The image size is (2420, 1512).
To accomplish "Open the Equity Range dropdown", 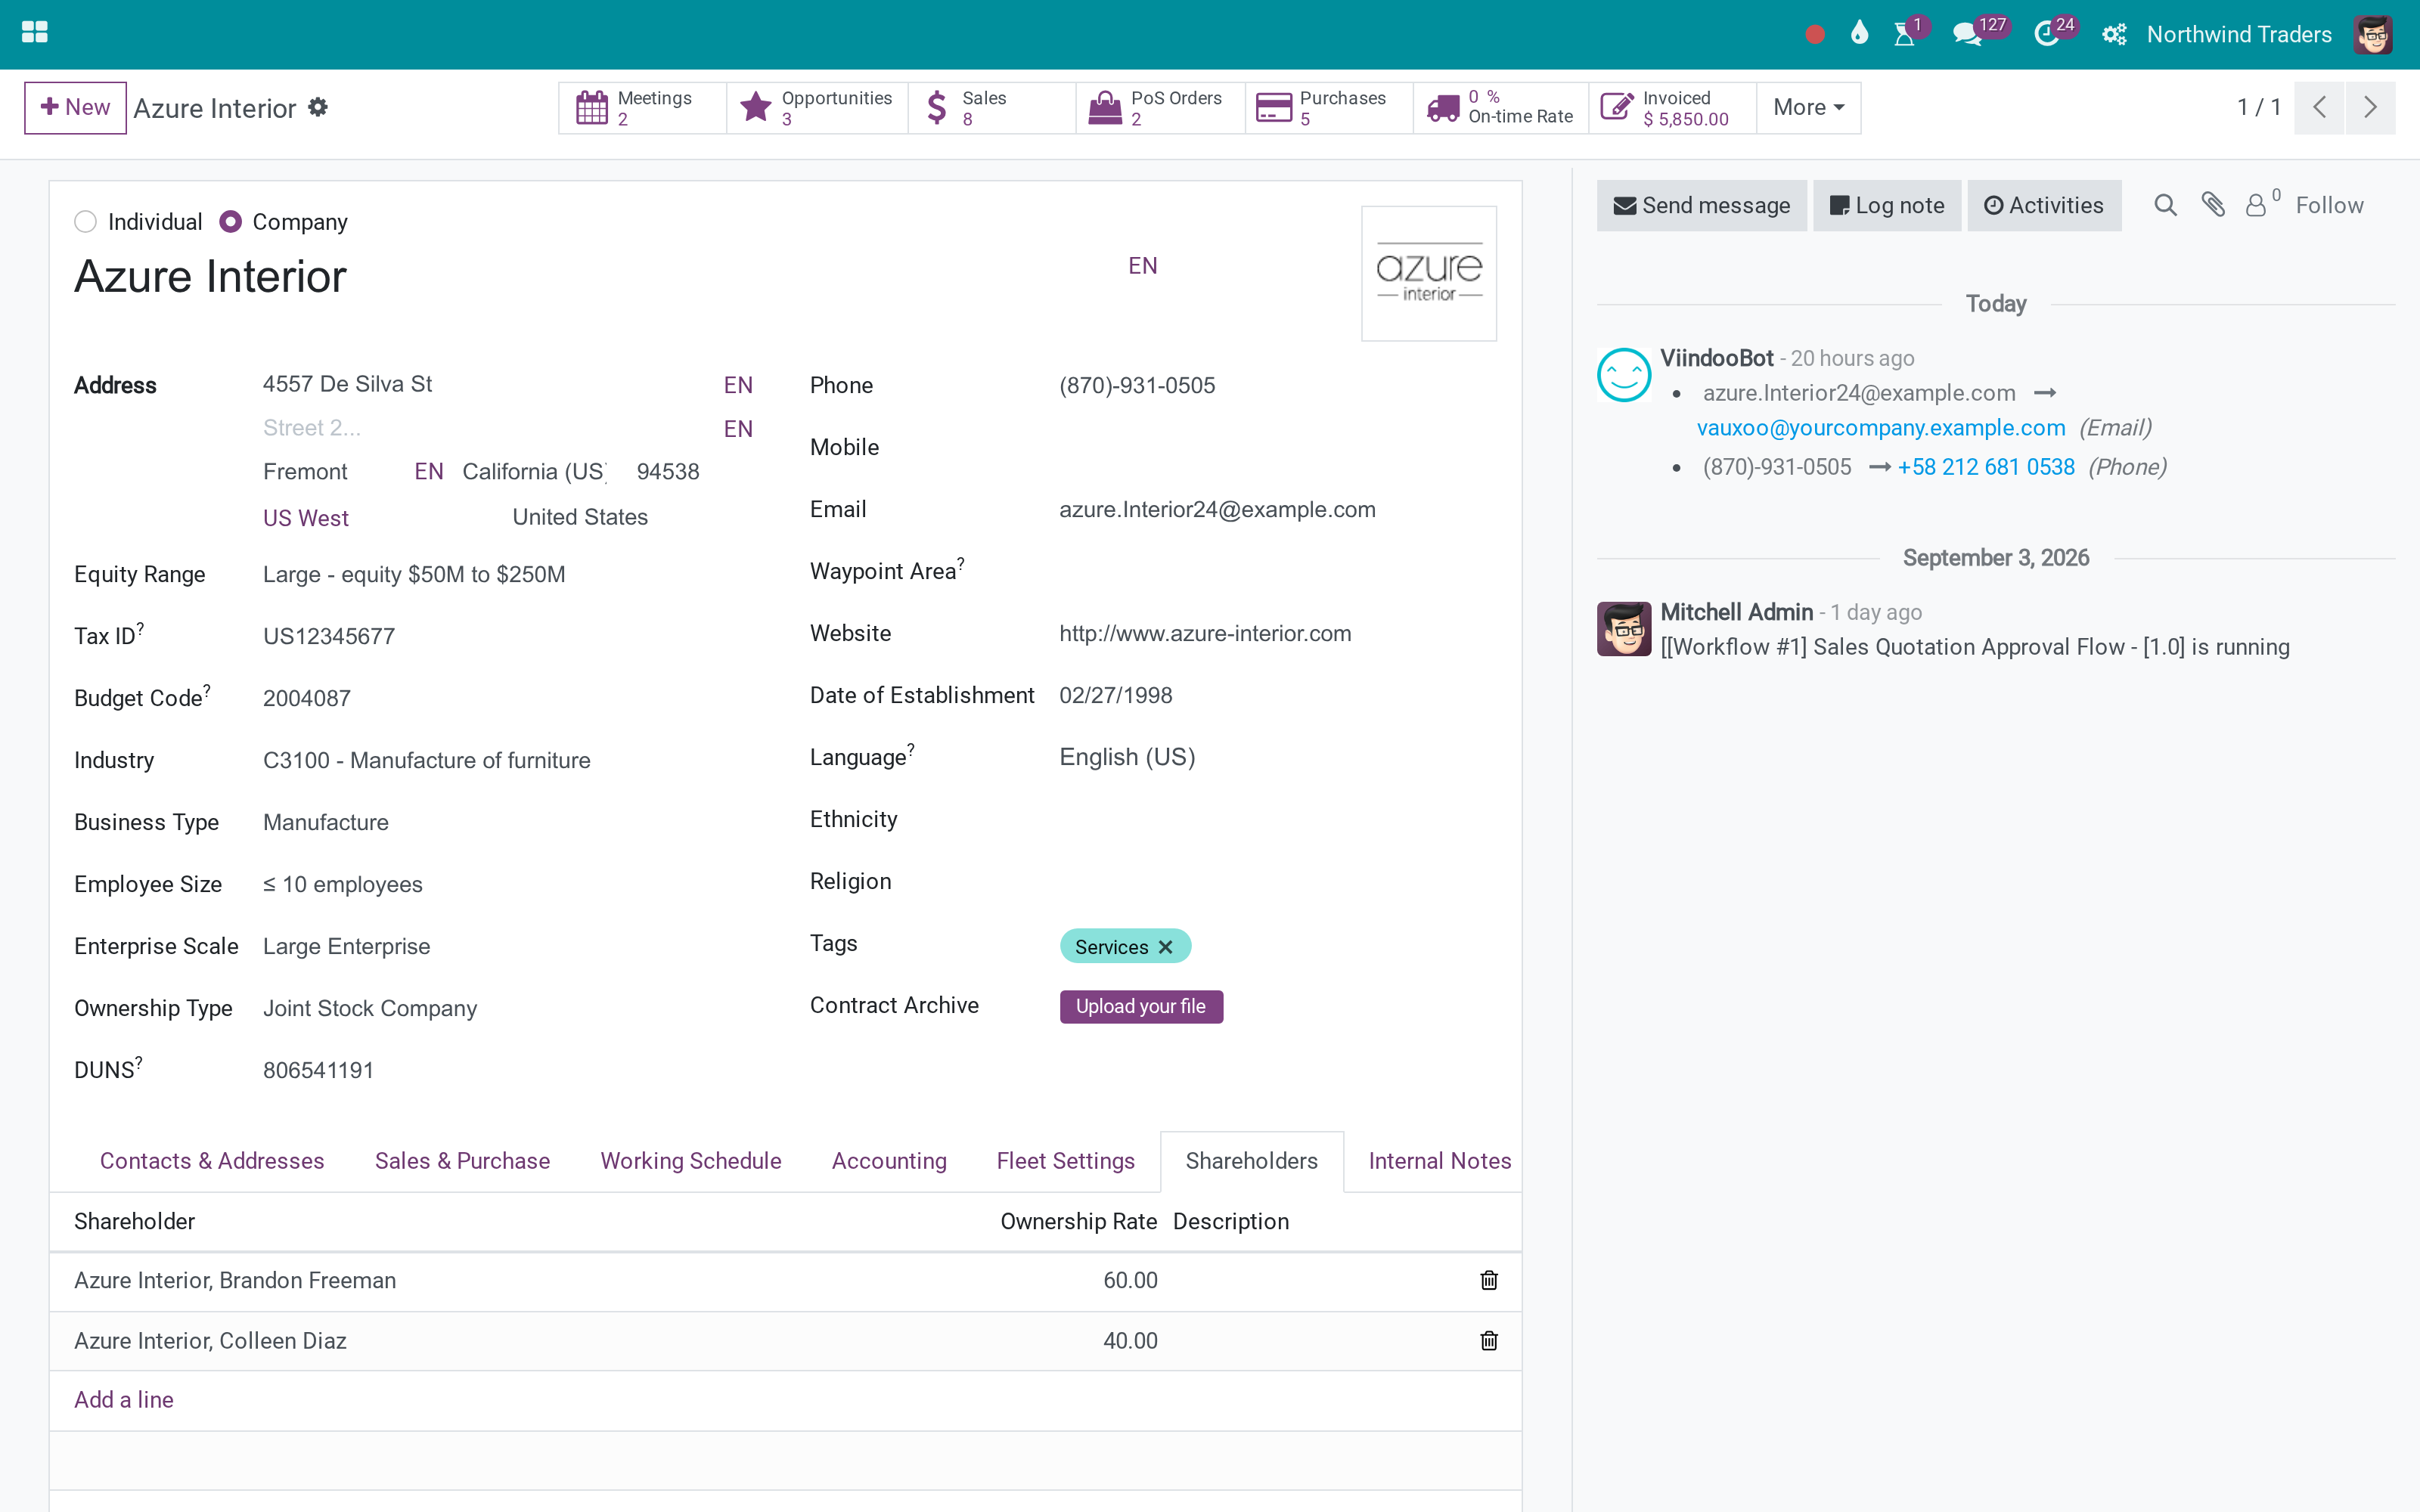I will (x=510, y=574).
